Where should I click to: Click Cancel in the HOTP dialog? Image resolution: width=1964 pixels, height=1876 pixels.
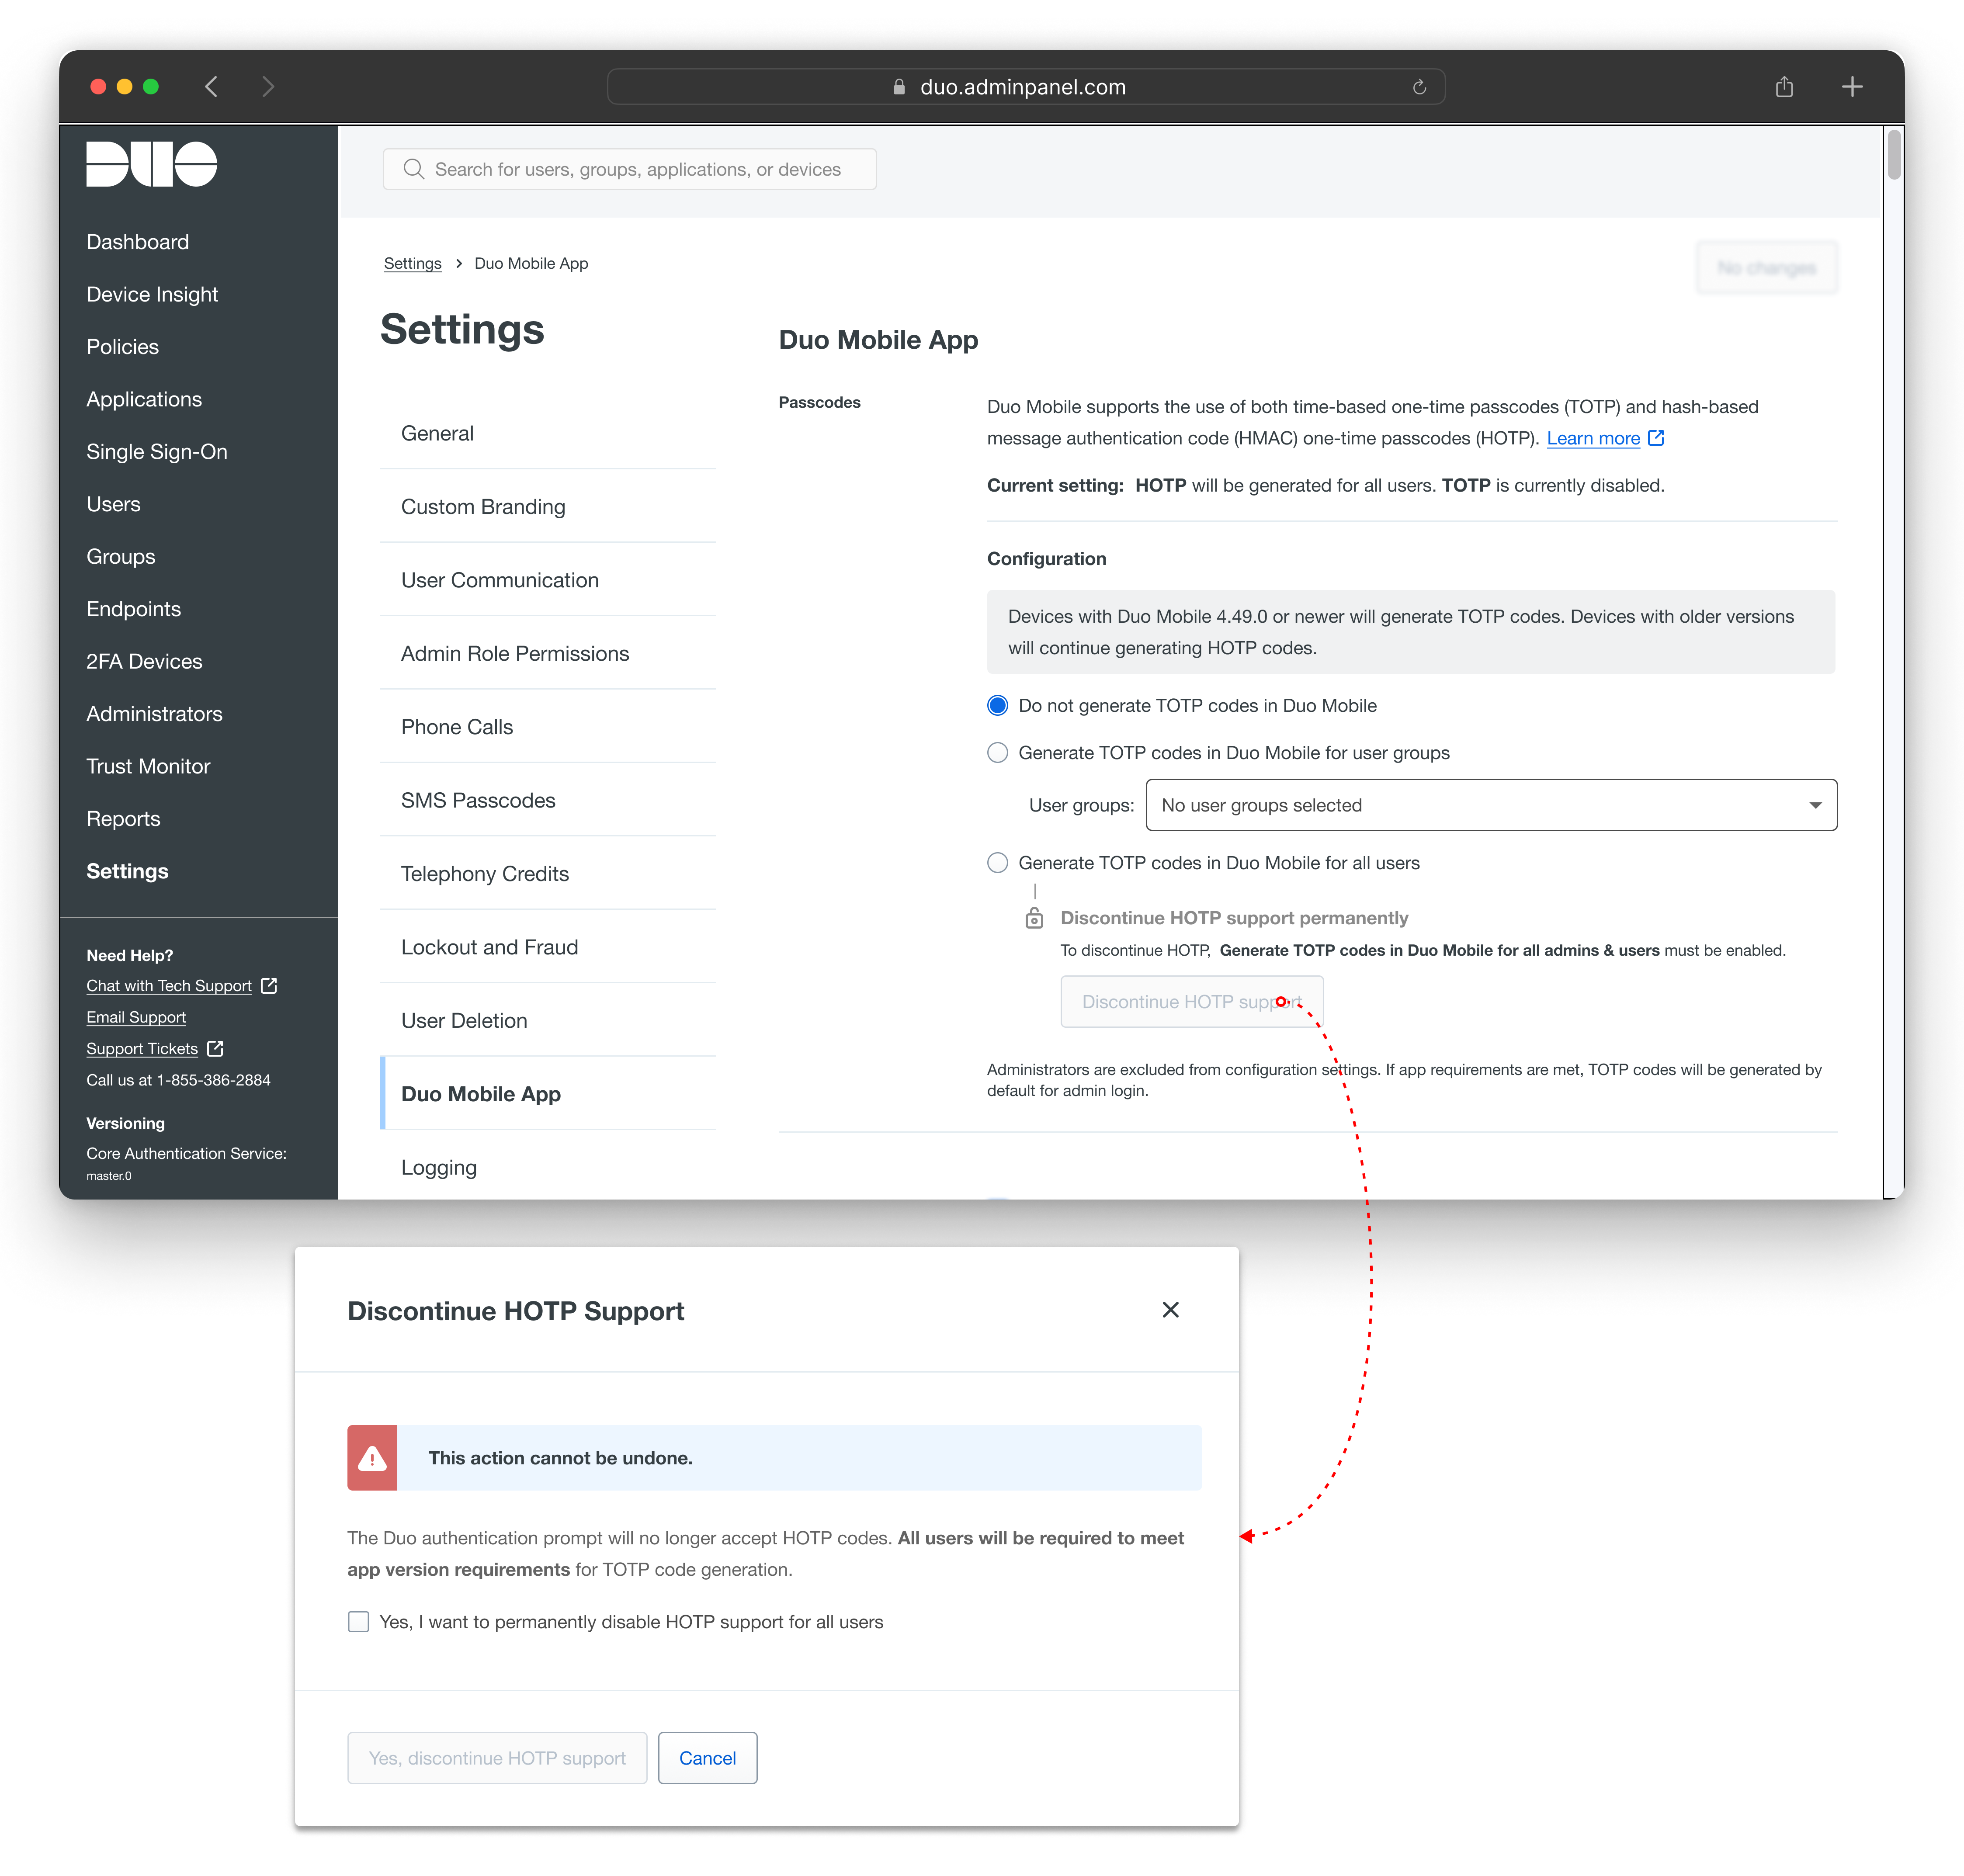[x=707, y=1758]
